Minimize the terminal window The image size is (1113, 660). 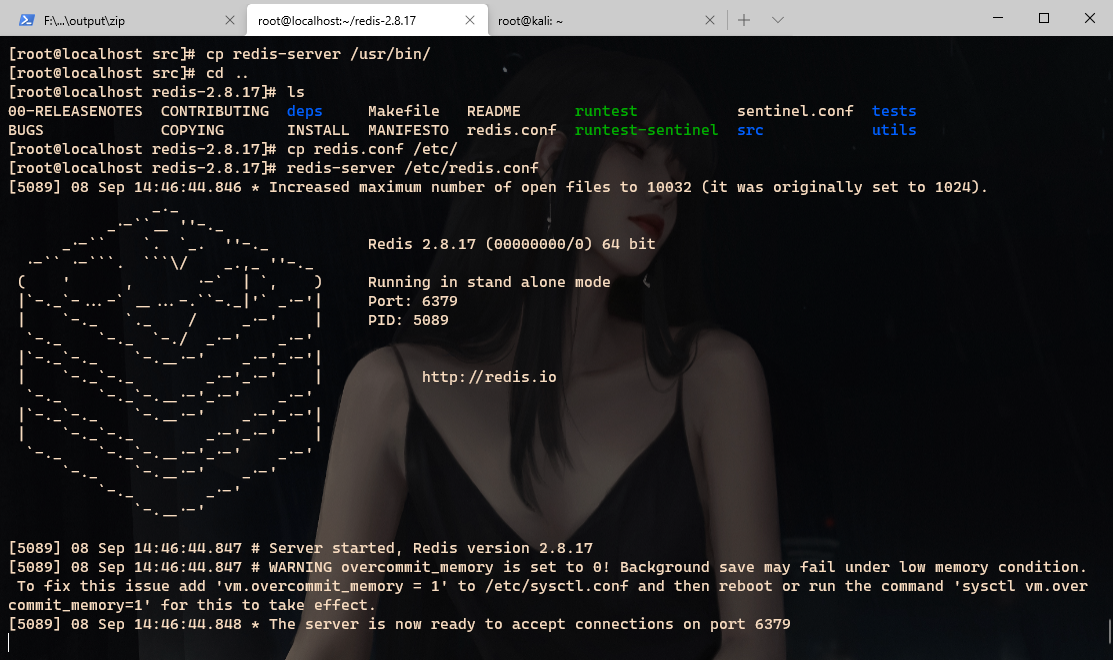998,18
